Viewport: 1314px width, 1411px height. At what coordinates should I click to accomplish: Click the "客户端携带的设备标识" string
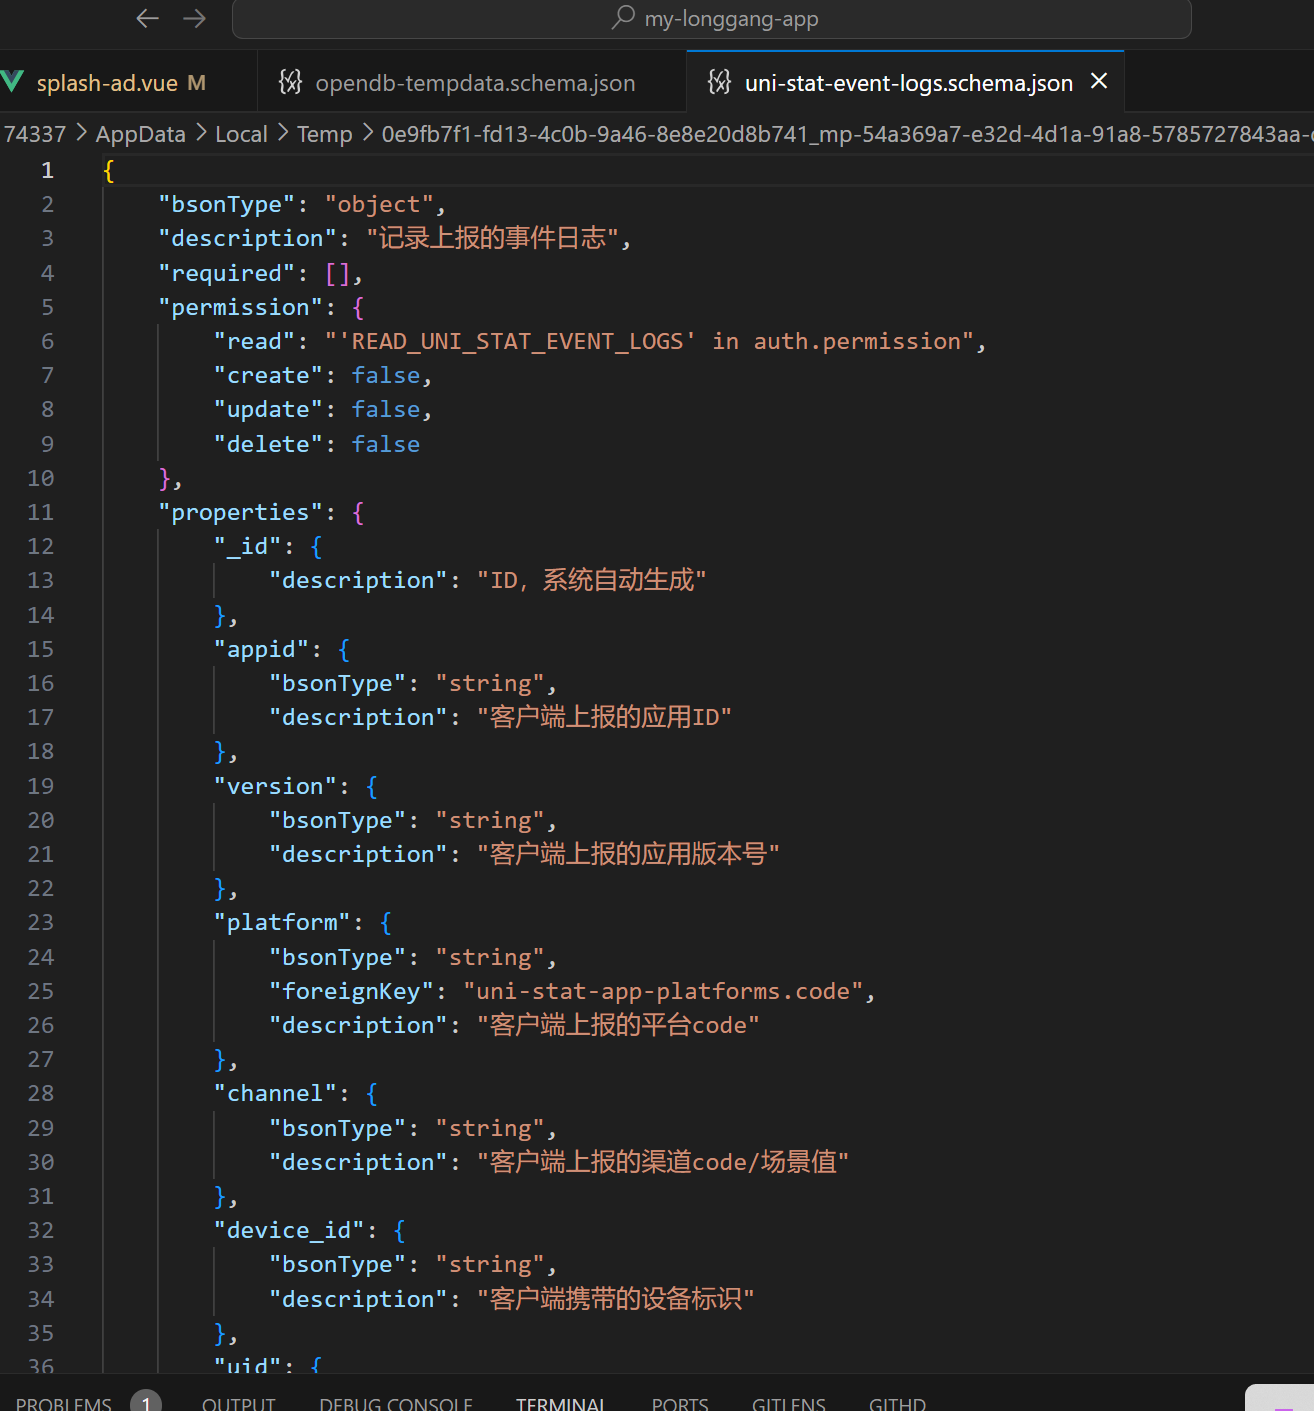click(616, 1299)
